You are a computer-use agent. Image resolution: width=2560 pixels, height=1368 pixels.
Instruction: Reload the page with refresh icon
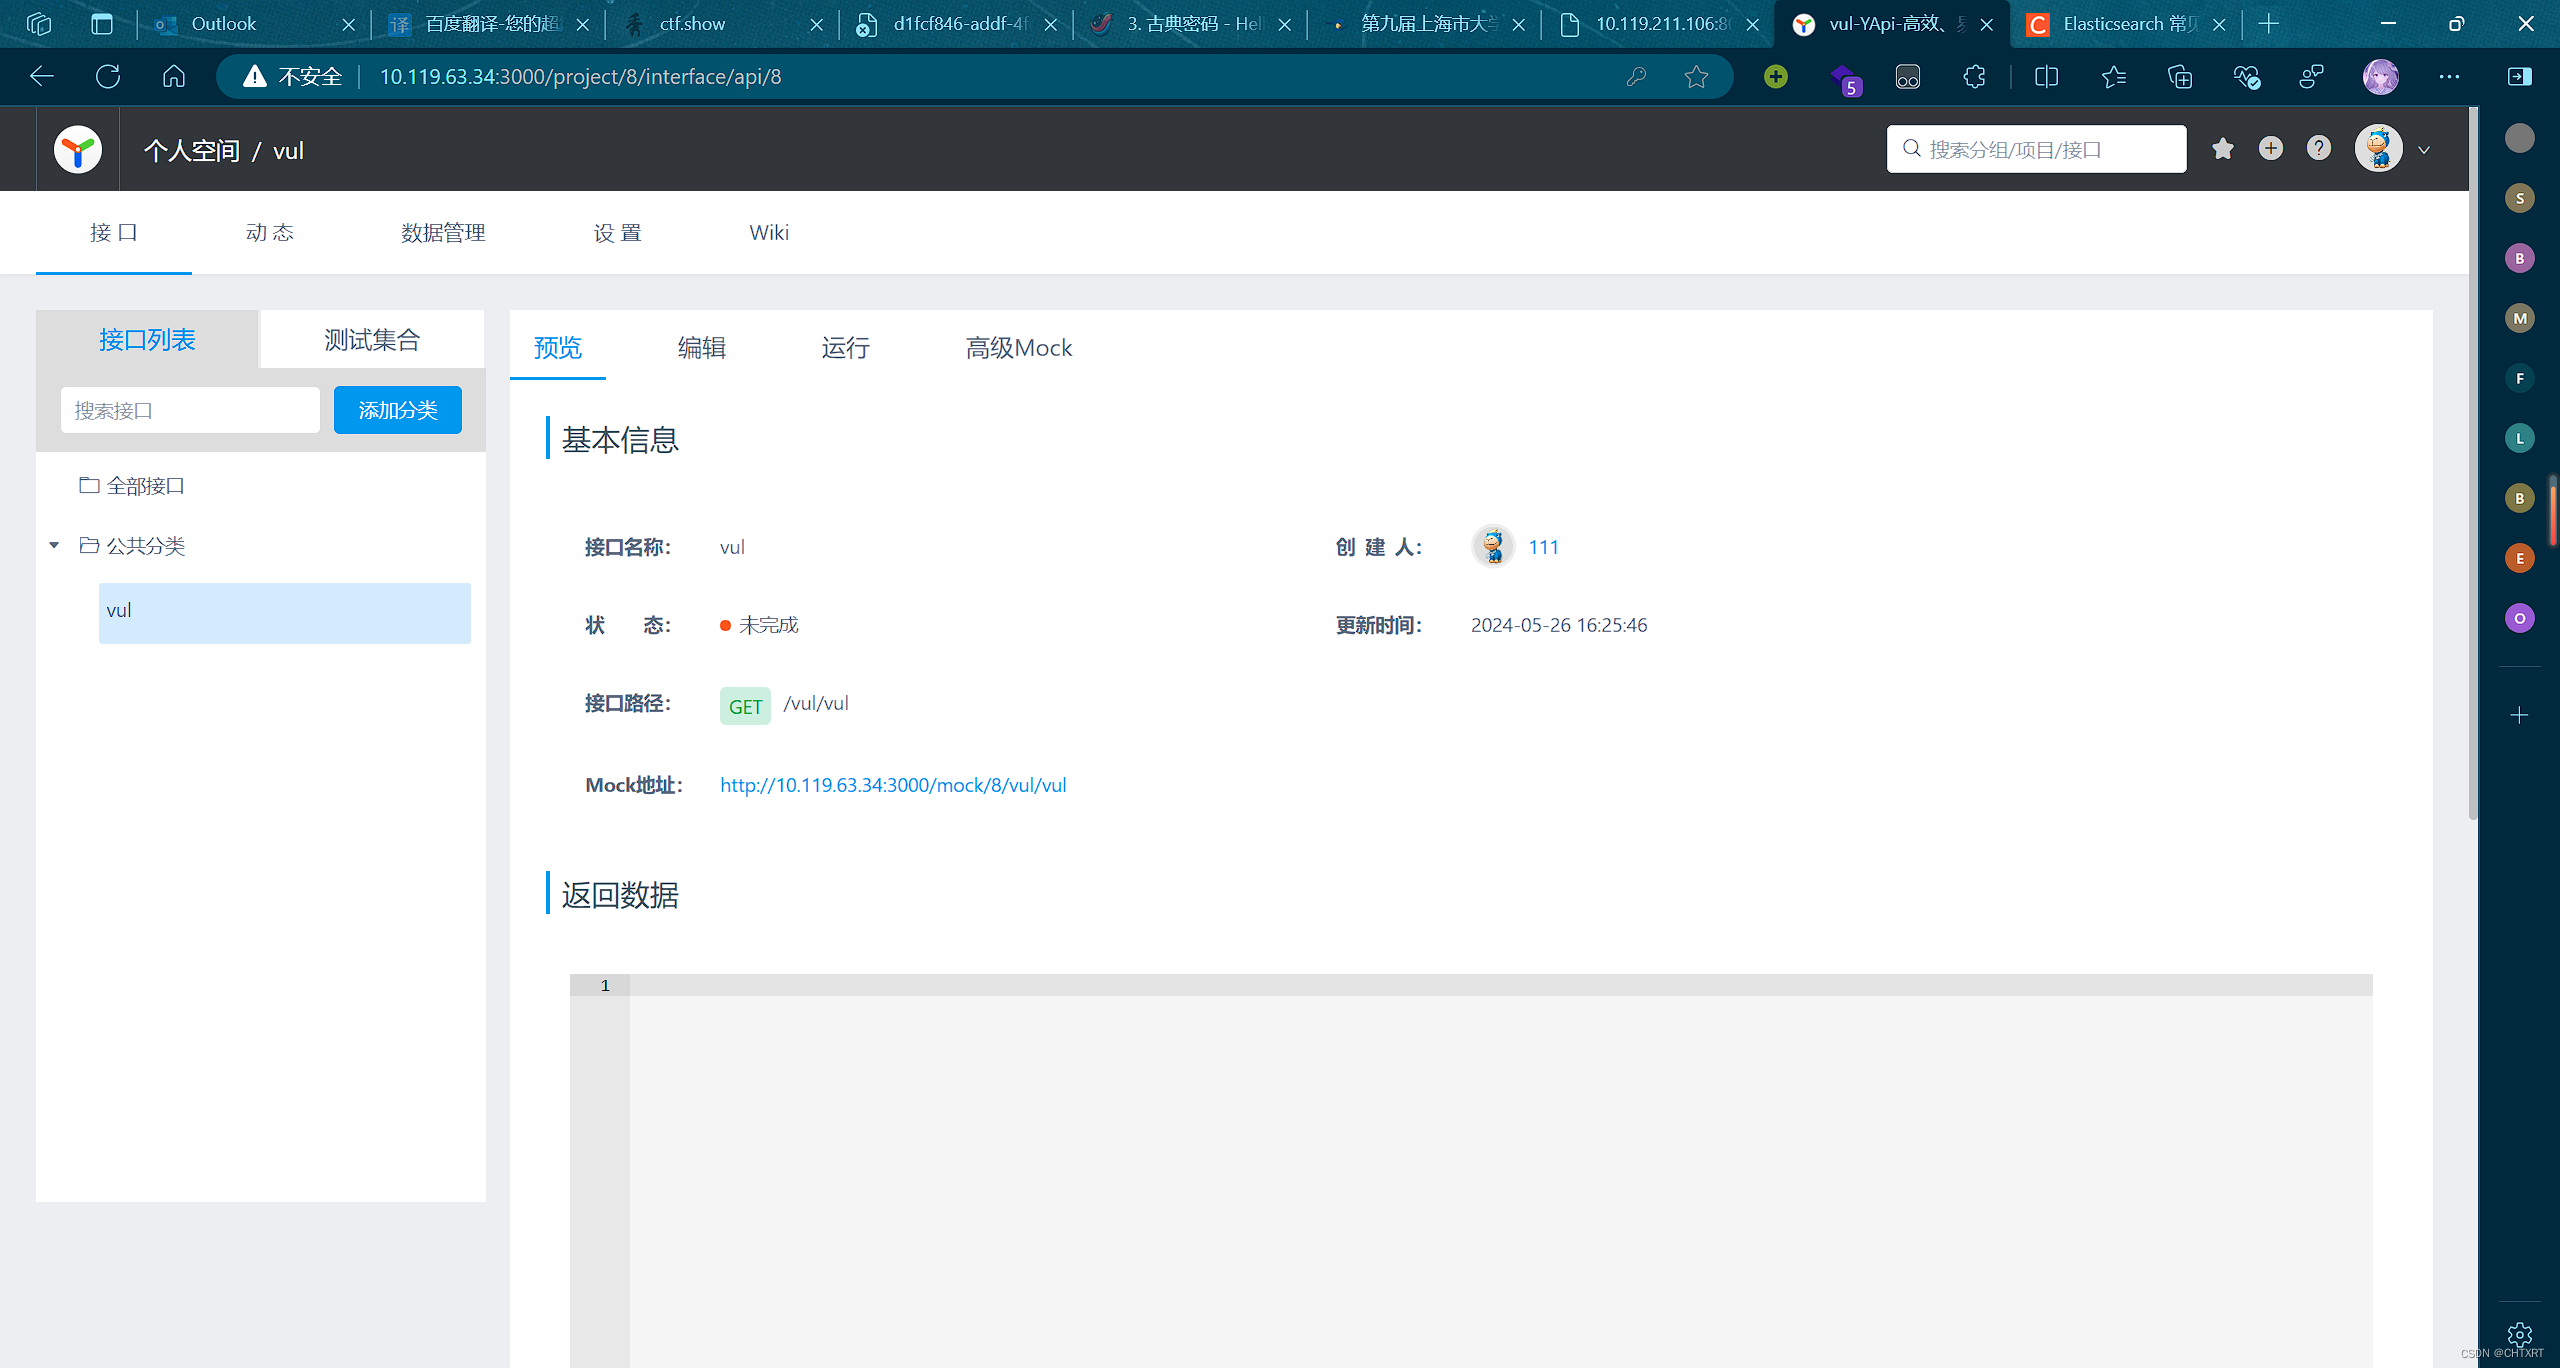[108, 76]
